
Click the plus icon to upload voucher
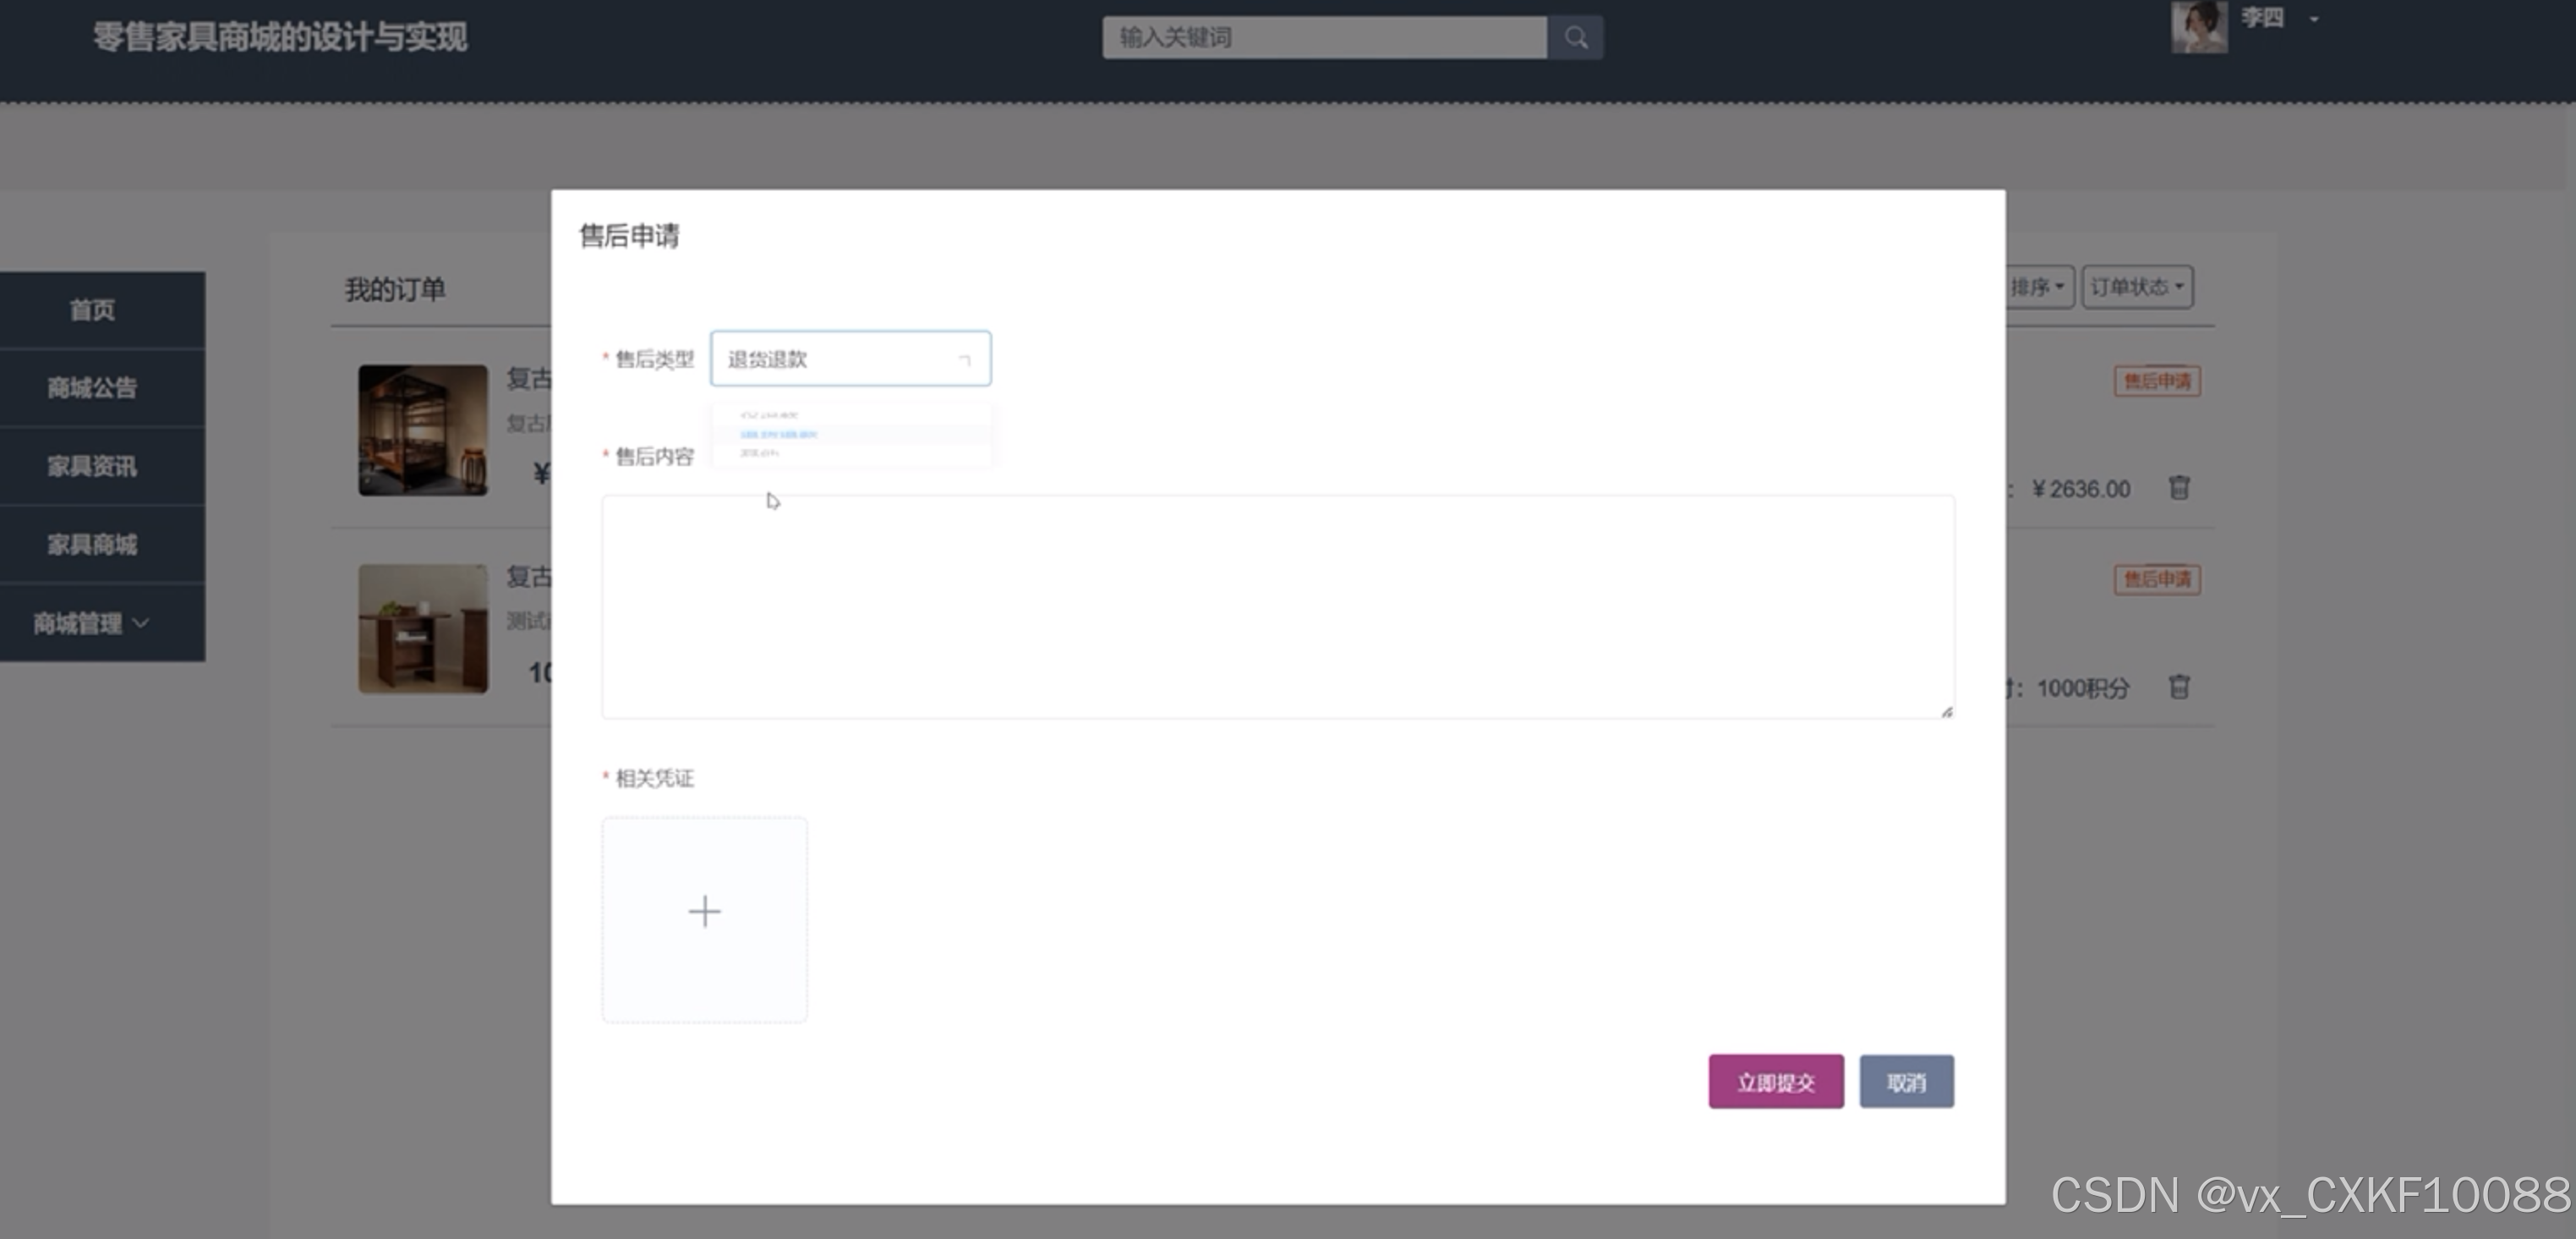704,911
